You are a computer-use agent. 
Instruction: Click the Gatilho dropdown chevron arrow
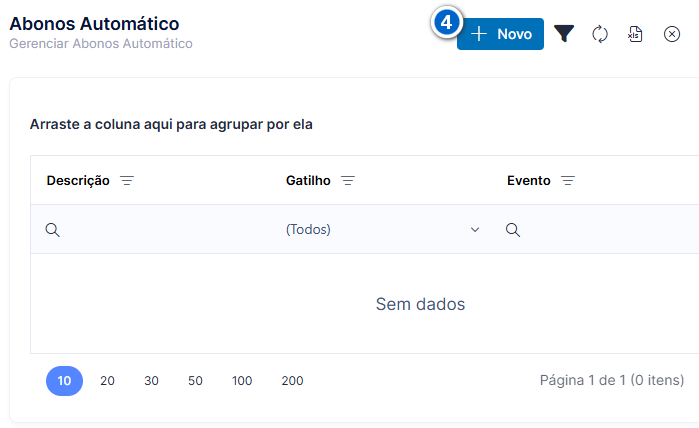(x=475, y=230)
